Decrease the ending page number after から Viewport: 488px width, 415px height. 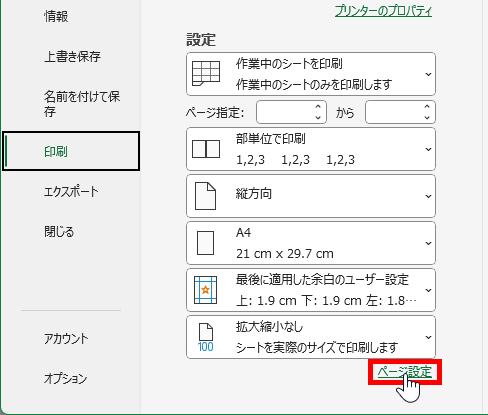point(427,117)
